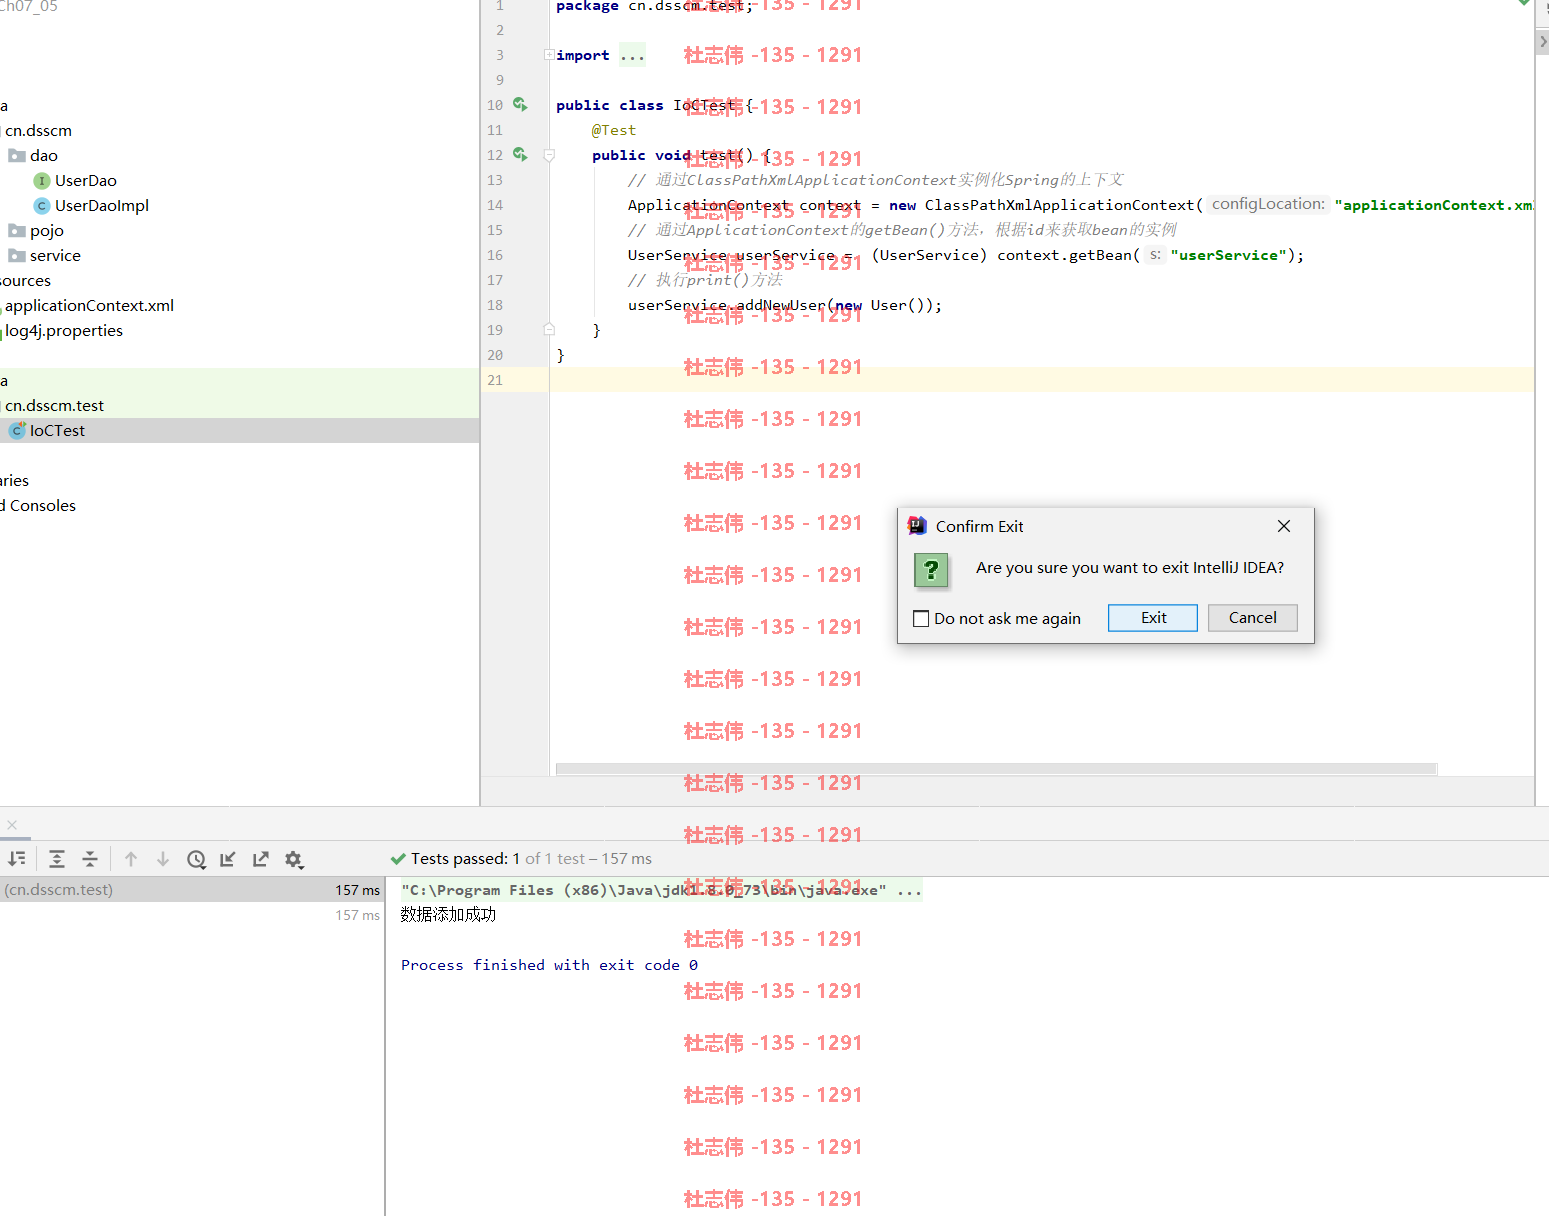This screenshot has width=1549, height=1216.
Task: Click the @Test annotation in the editor
Action: tap(613, 130)
